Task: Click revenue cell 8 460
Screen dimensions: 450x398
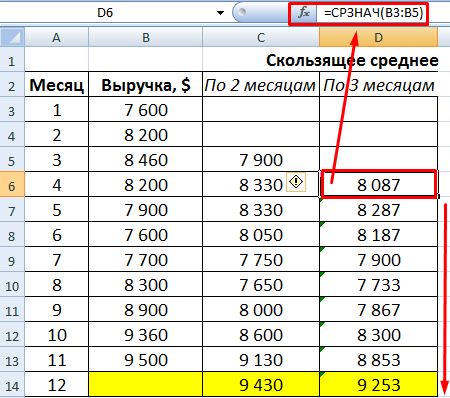Action: pyautogui.click(x=146, y=160)
